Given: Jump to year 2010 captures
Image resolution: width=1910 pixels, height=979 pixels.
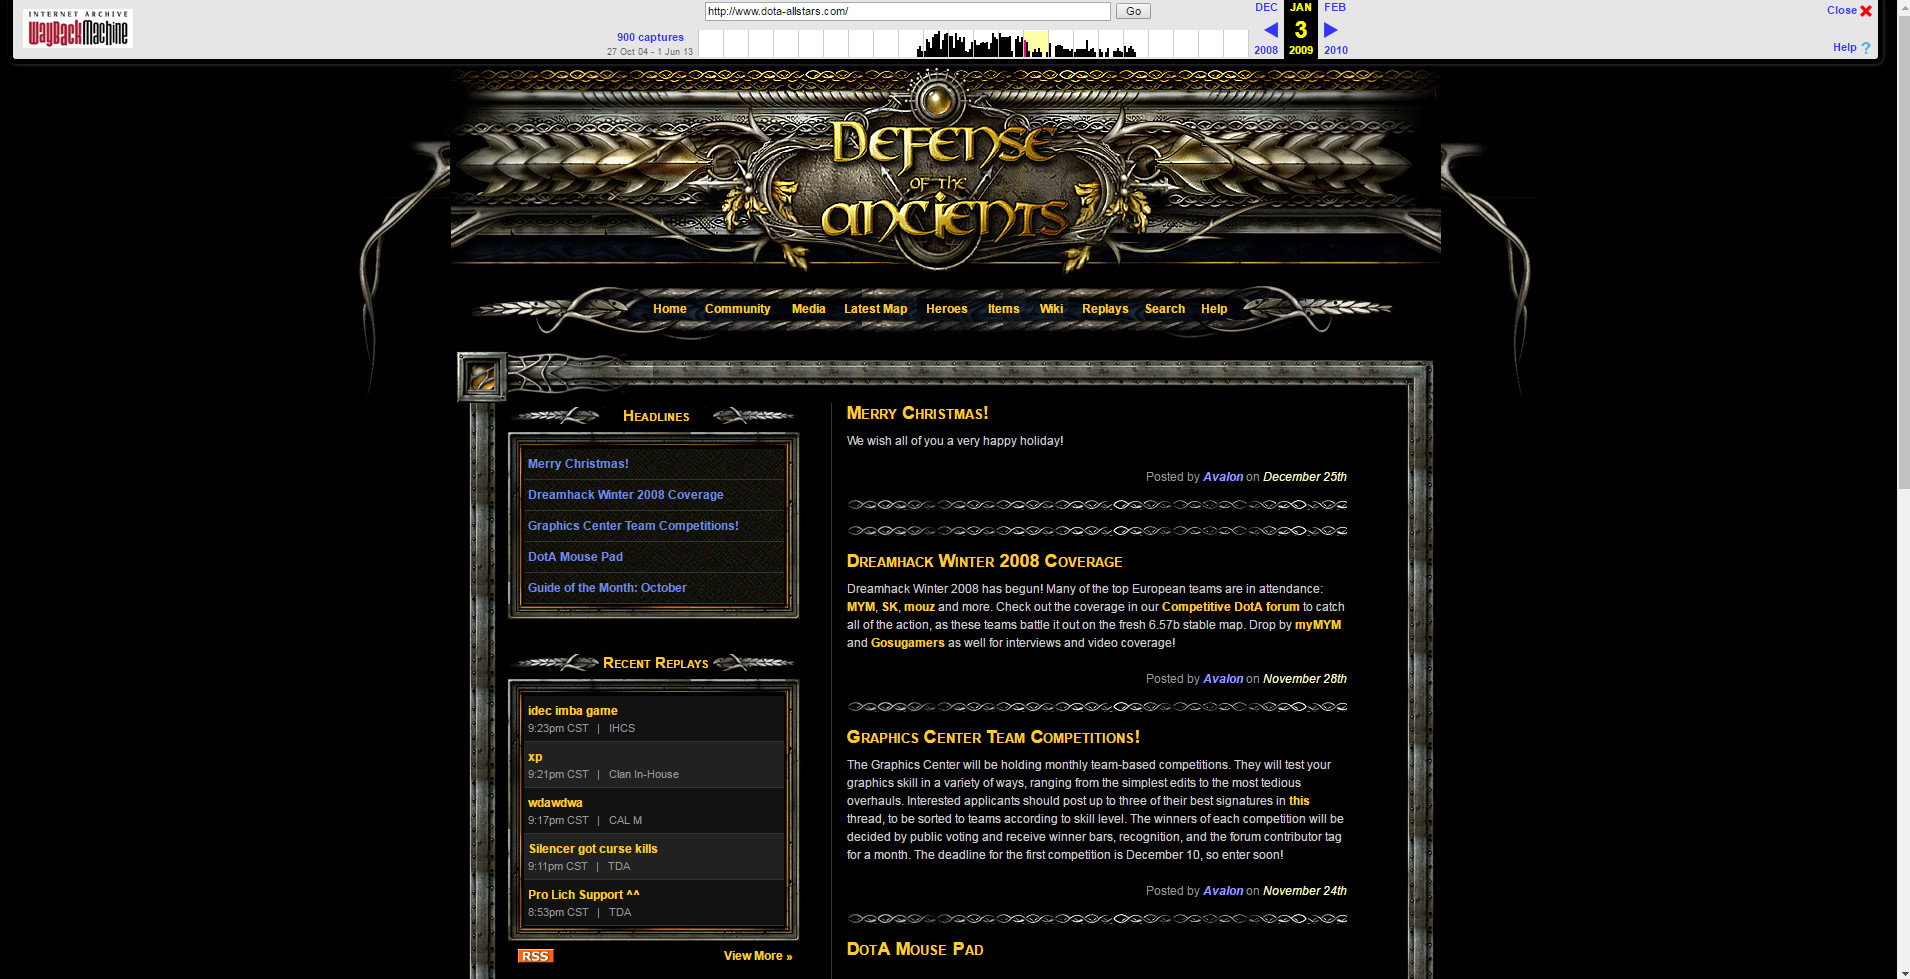Looking at the screenshot, I should [x=1336, y=50].
